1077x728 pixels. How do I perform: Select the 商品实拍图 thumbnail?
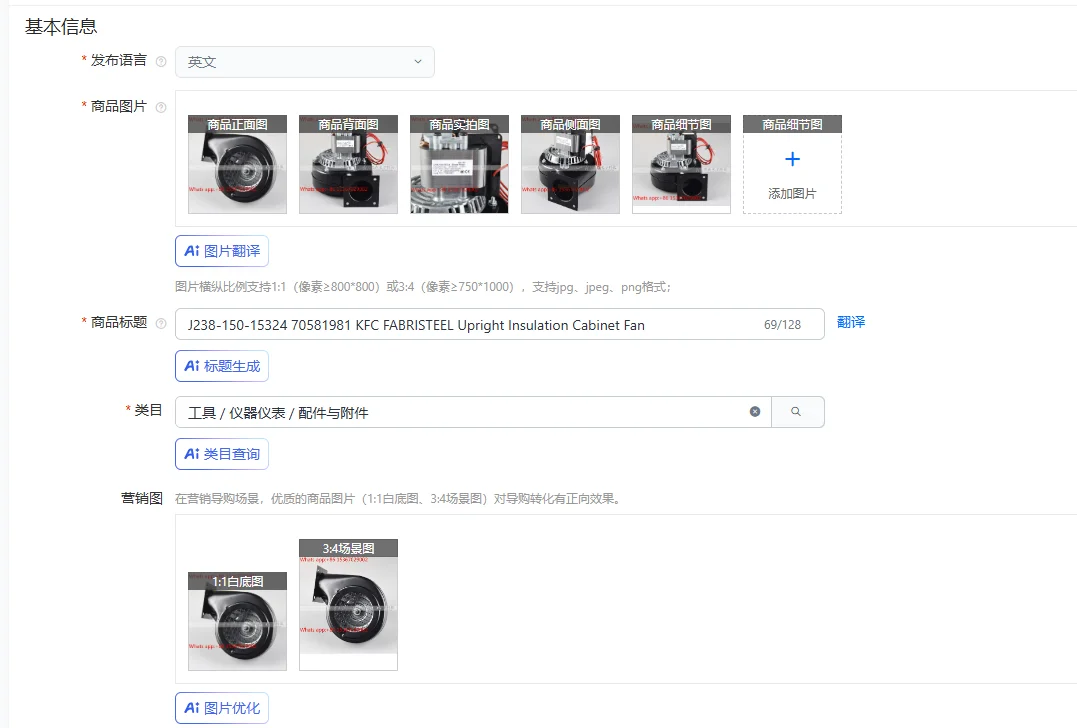click(460, 164)
